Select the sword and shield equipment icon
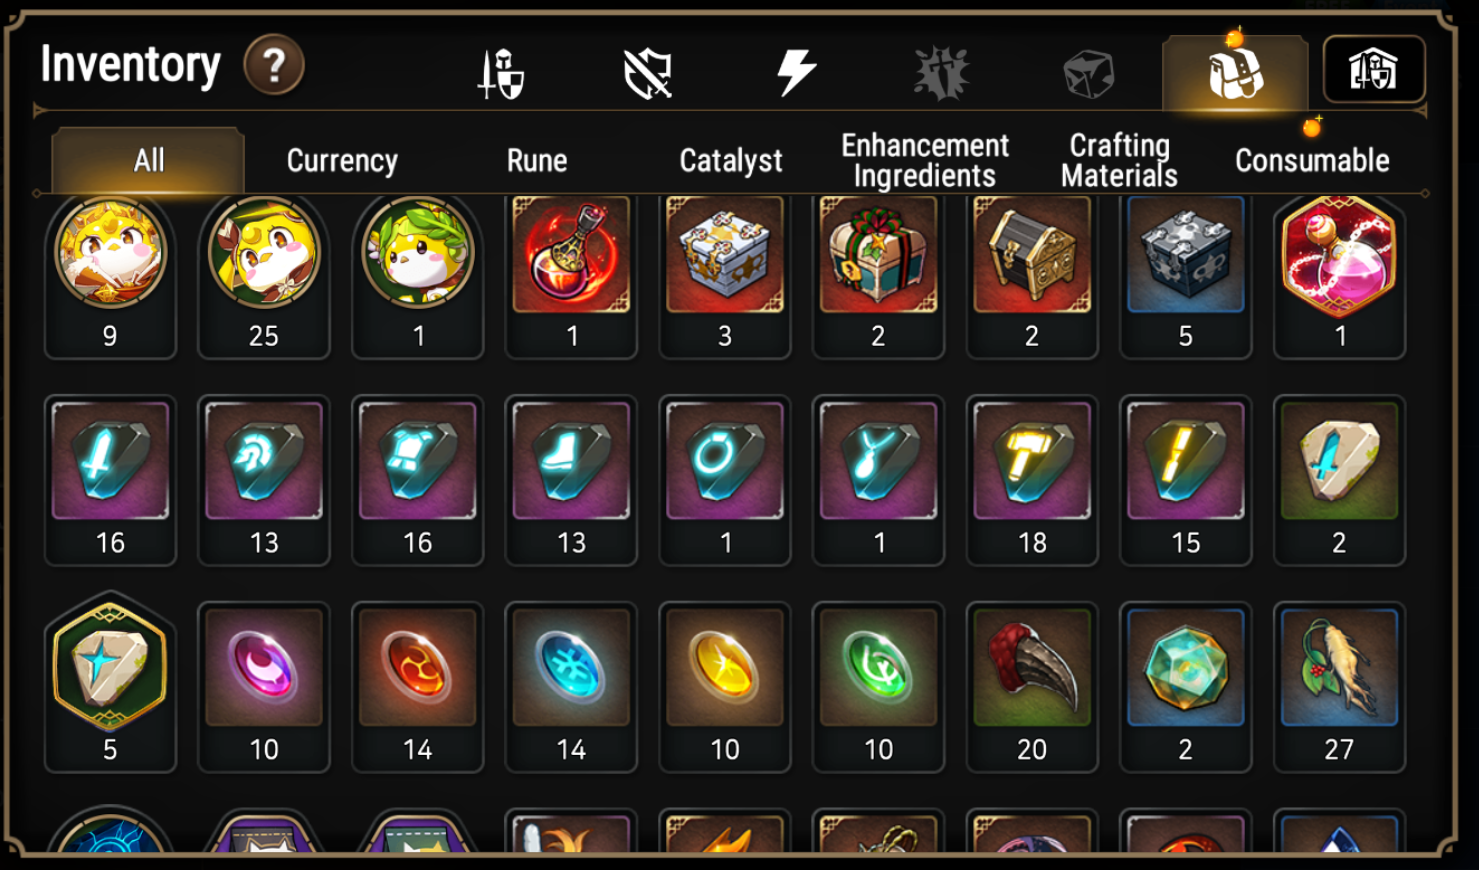 coord(500,74)
